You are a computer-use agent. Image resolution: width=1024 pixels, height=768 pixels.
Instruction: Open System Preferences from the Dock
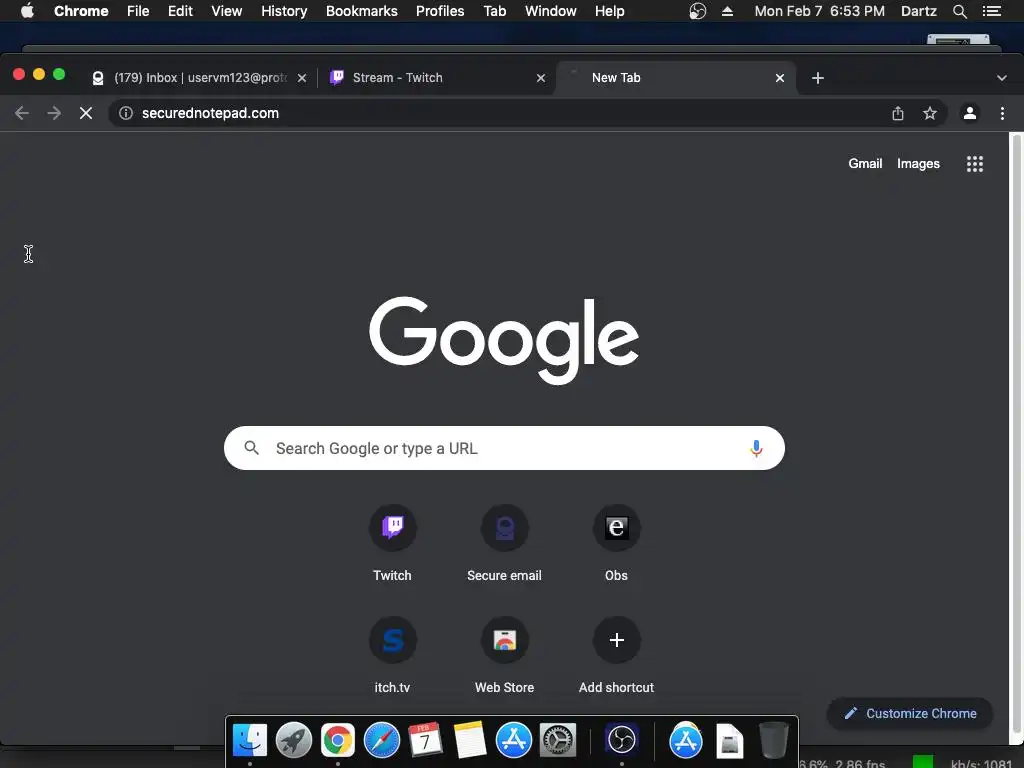tap(558, 741)
